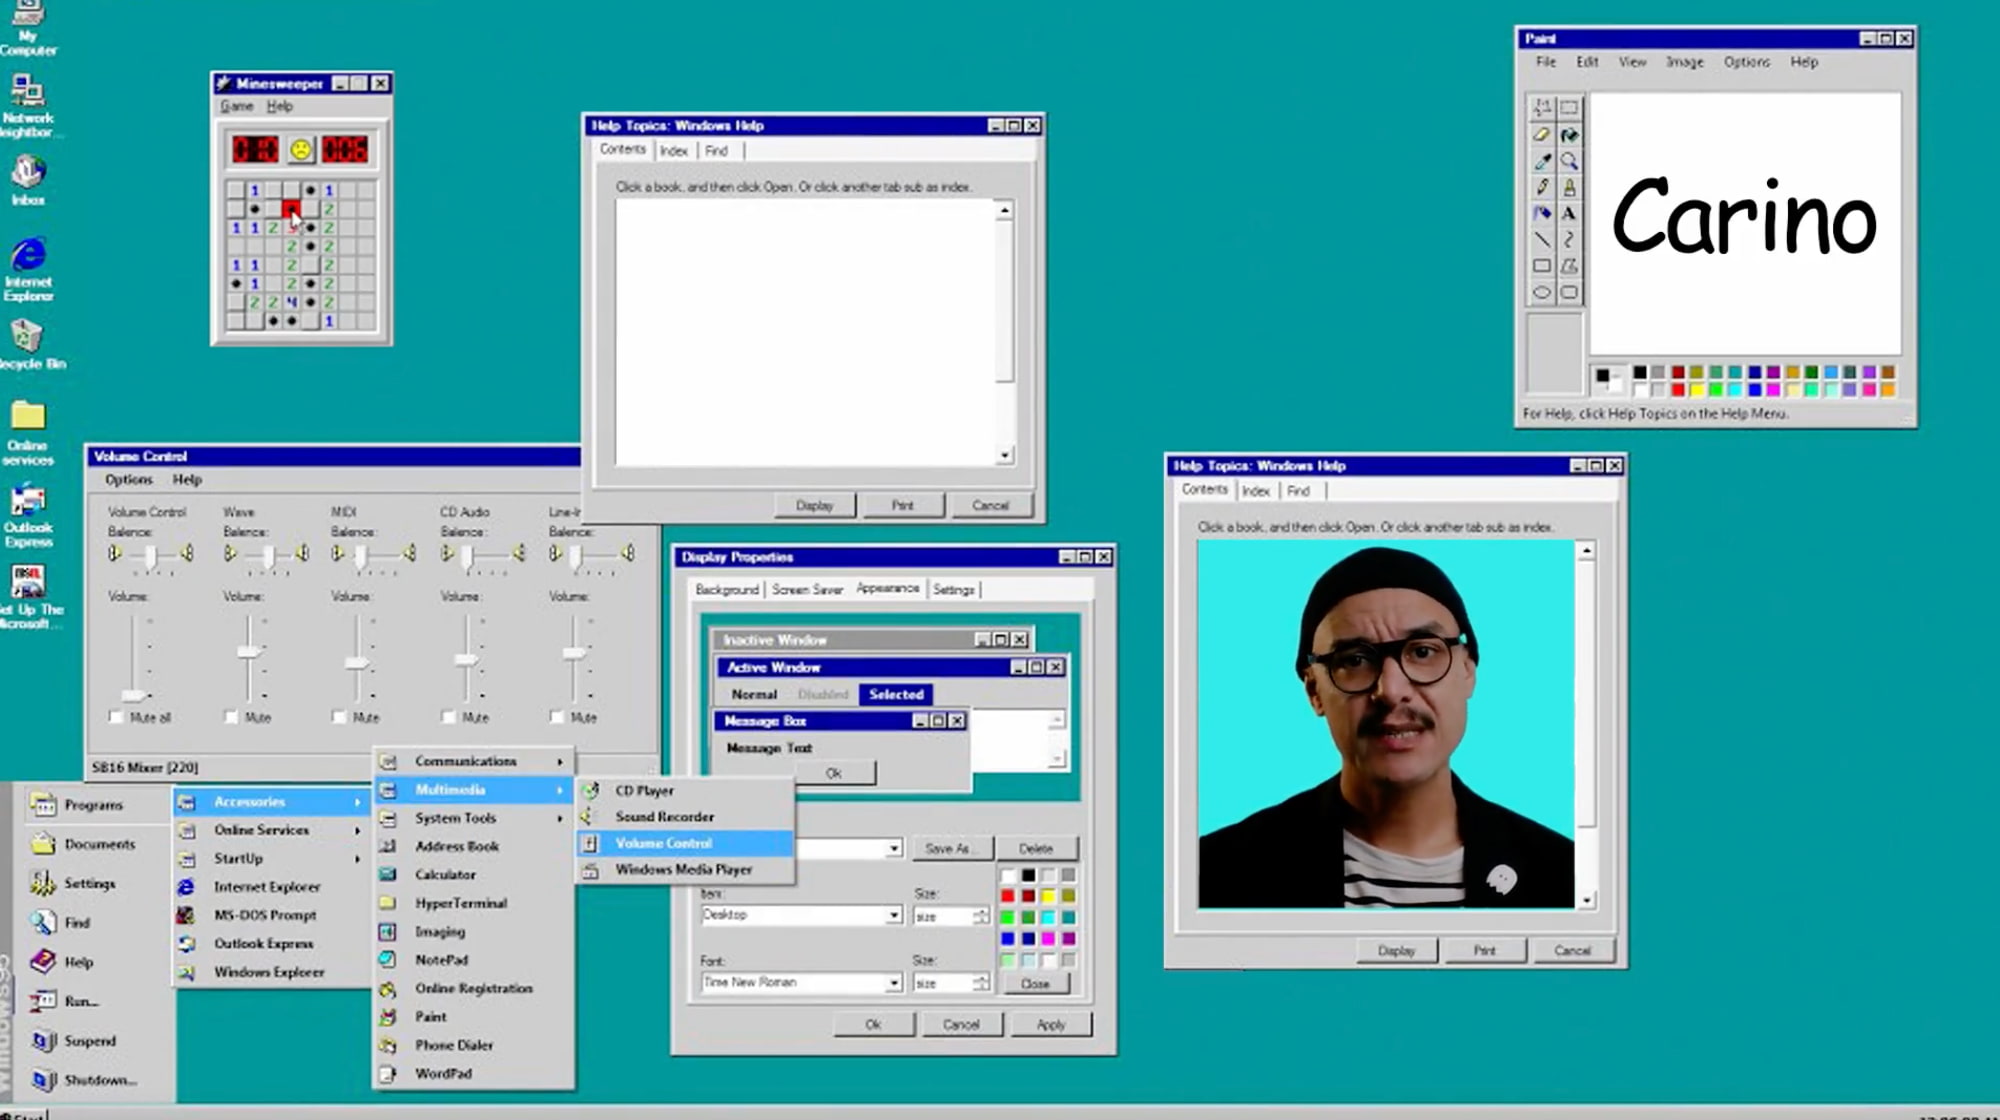Image resolution: width=2000 pixels, height=1120 pixels.
Task: Open the Time New Roman font dropdown
Action: (893, 983)
